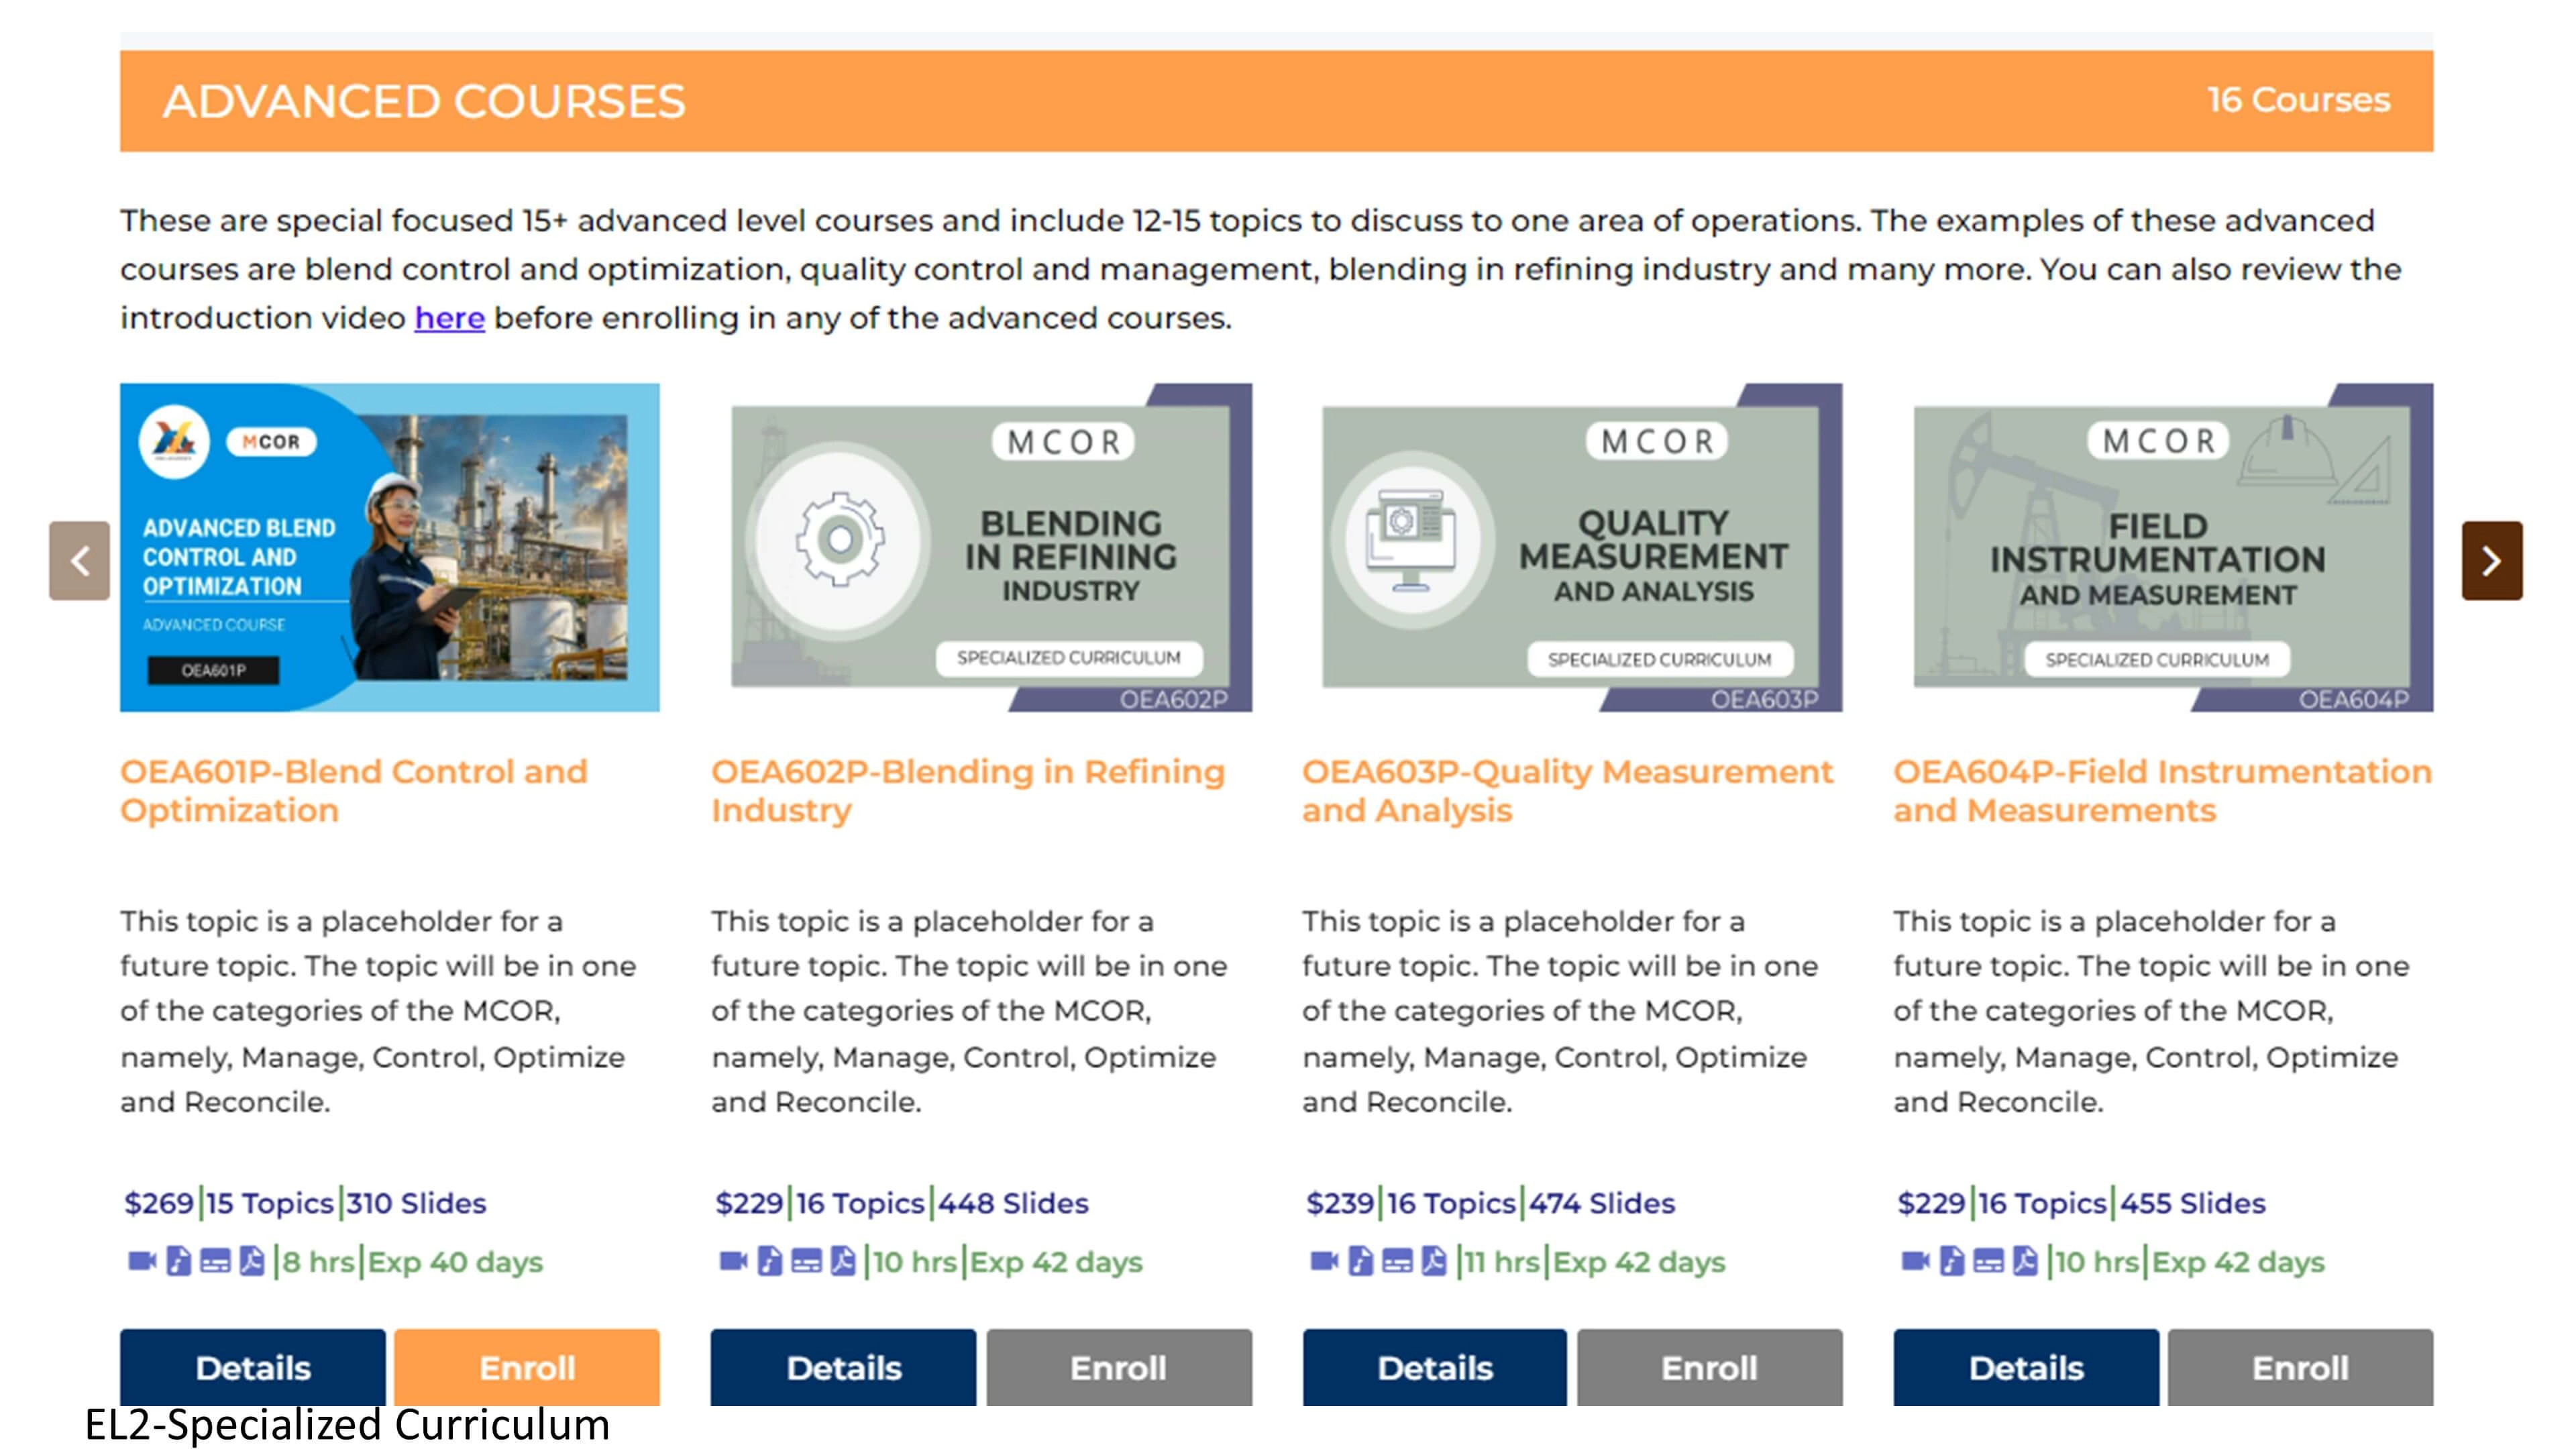Click the video camera icon under OEA603P
This screenshot has width=2576, height=1449.
tap(1324, 1261)
